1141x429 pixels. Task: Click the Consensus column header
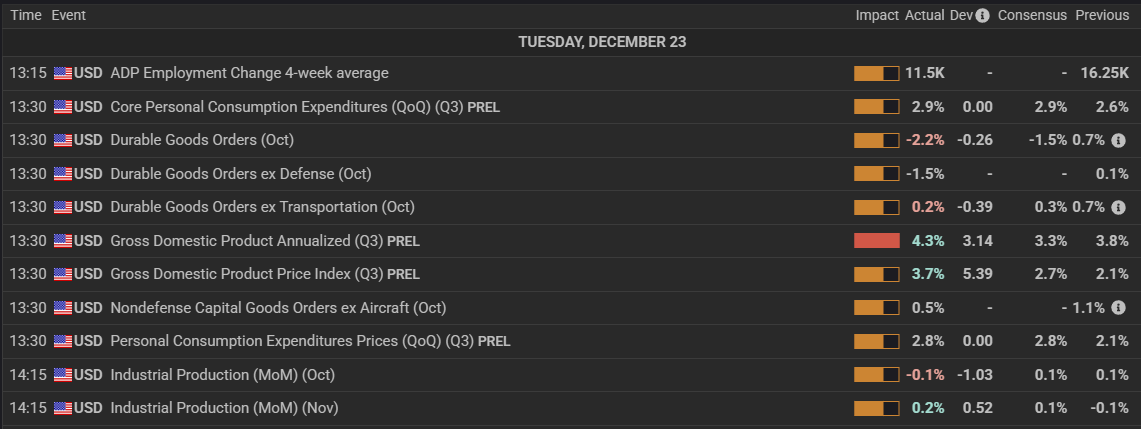tap(1032, 16)
